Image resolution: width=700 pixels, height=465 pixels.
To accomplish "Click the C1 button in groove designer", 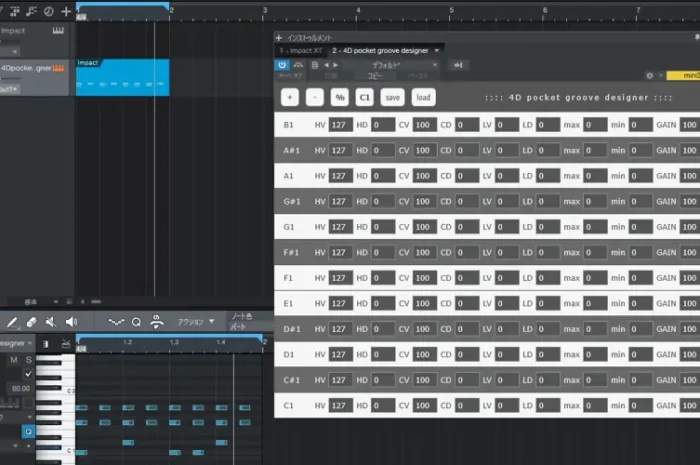I will coord(365,97).
